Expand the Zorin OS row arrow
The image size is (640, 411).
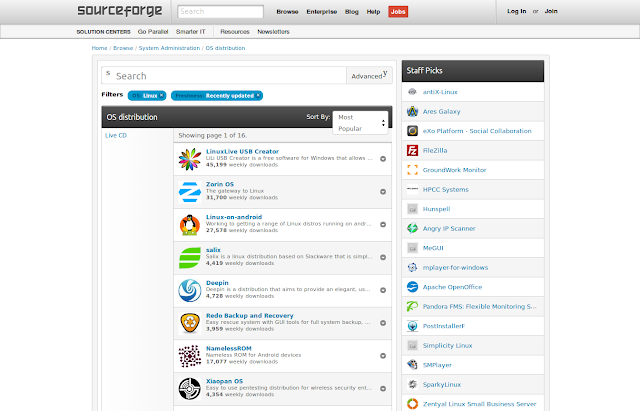(x=383, y=192)
